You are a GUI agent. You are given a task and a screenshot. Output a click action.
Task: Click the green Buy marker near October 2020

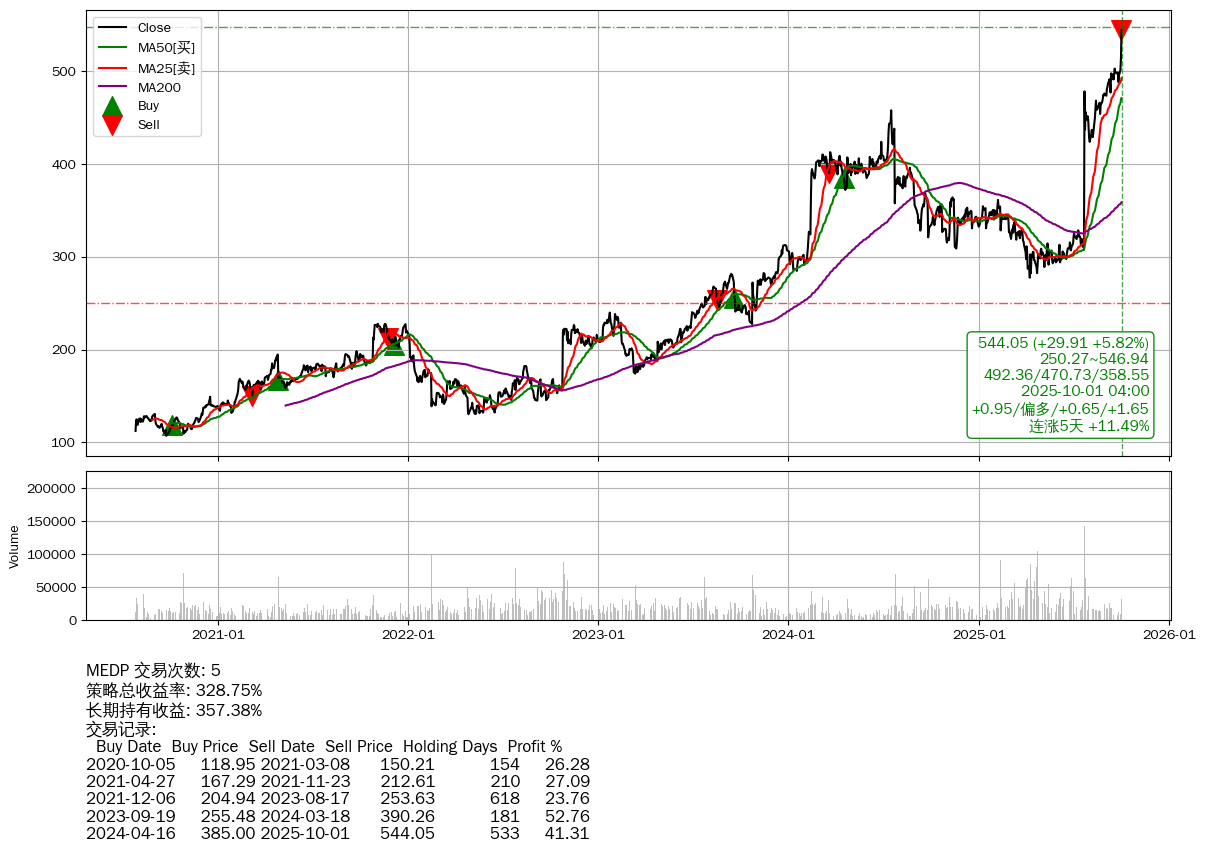tap(173, 426)
